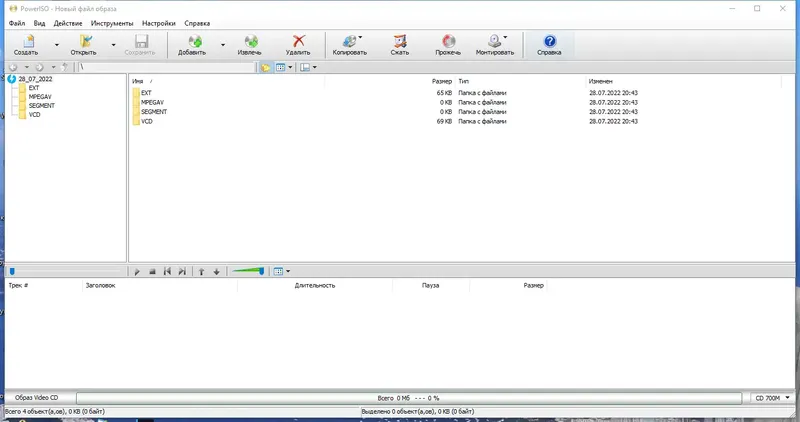Click the Длительность track column header
The width and height of the screenshot is (800, 422).
tap(315, 286)
